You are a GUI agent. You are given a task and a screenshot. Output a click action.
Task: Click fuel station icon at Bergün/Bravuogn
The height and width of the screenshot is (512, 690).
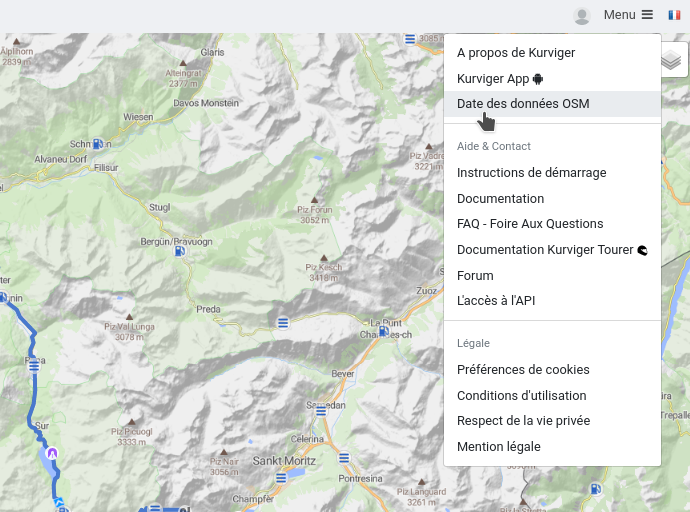point(180,251)
